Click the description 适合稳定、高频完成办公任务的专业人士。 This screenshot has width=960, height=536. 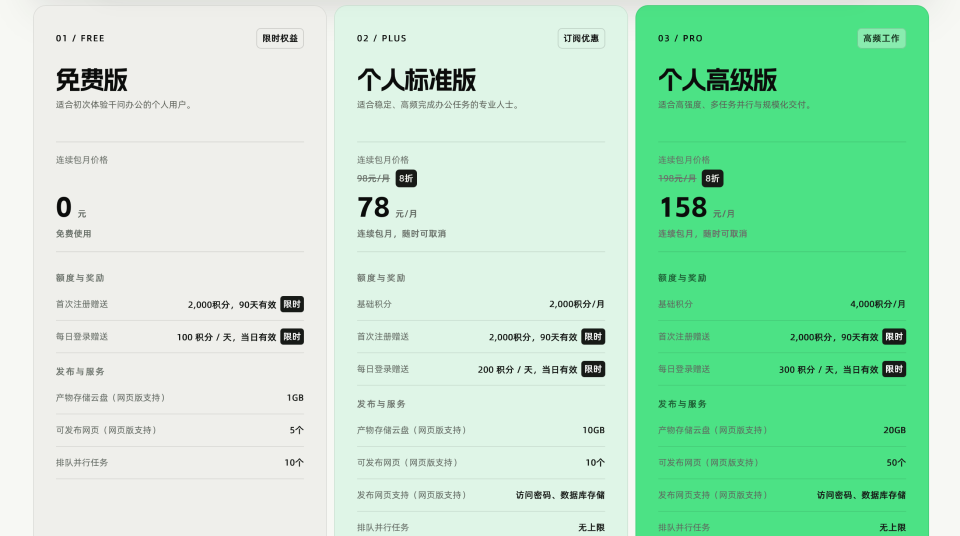pos(440,105)
